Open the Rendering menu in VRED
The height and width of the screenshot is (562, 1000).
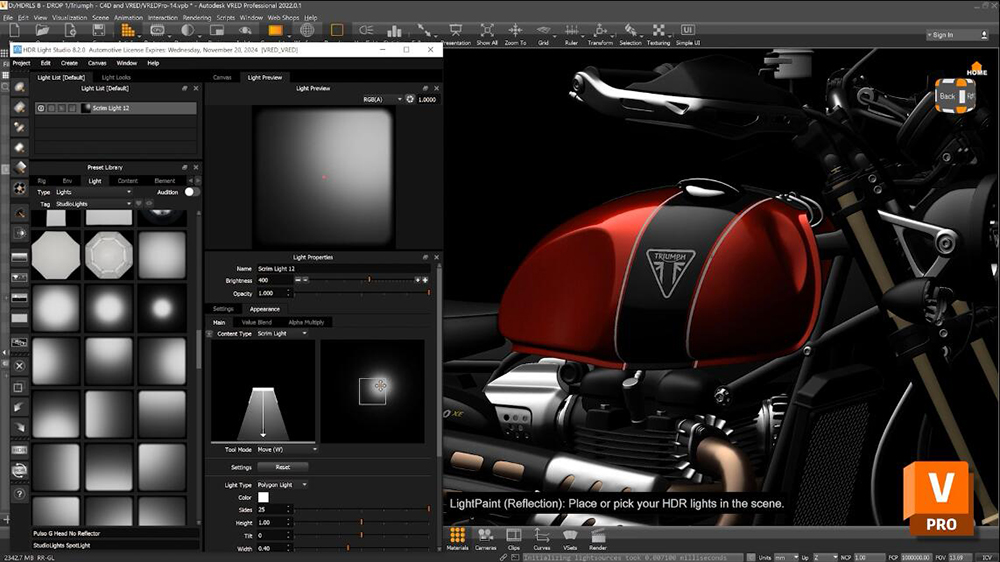pos(196,18)
